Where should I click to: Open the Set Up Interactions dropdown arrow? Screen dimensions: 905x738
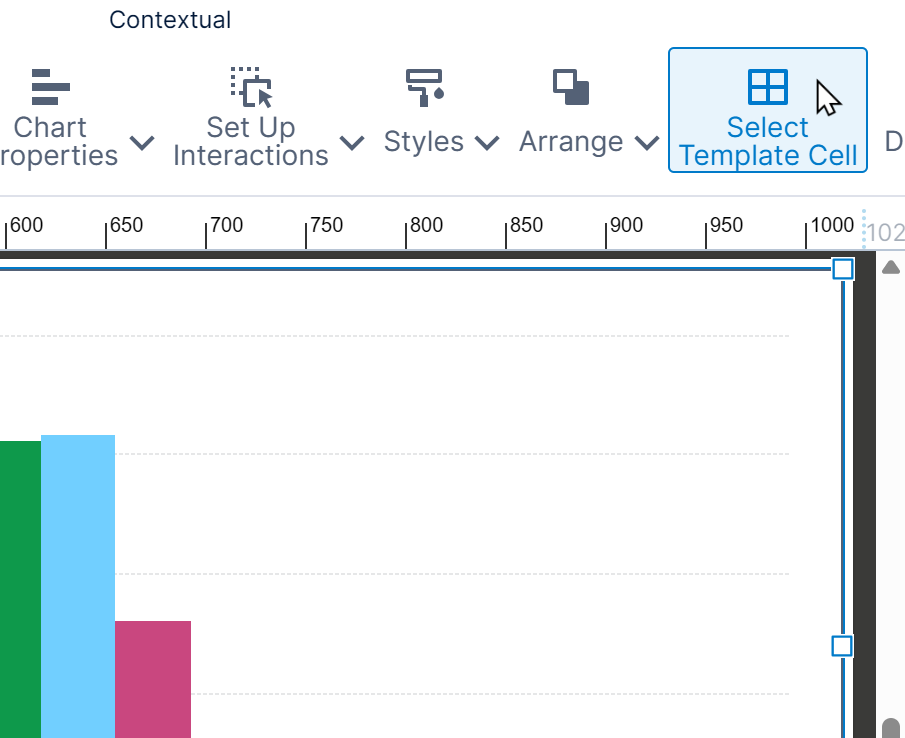click(x=352, y=143)
